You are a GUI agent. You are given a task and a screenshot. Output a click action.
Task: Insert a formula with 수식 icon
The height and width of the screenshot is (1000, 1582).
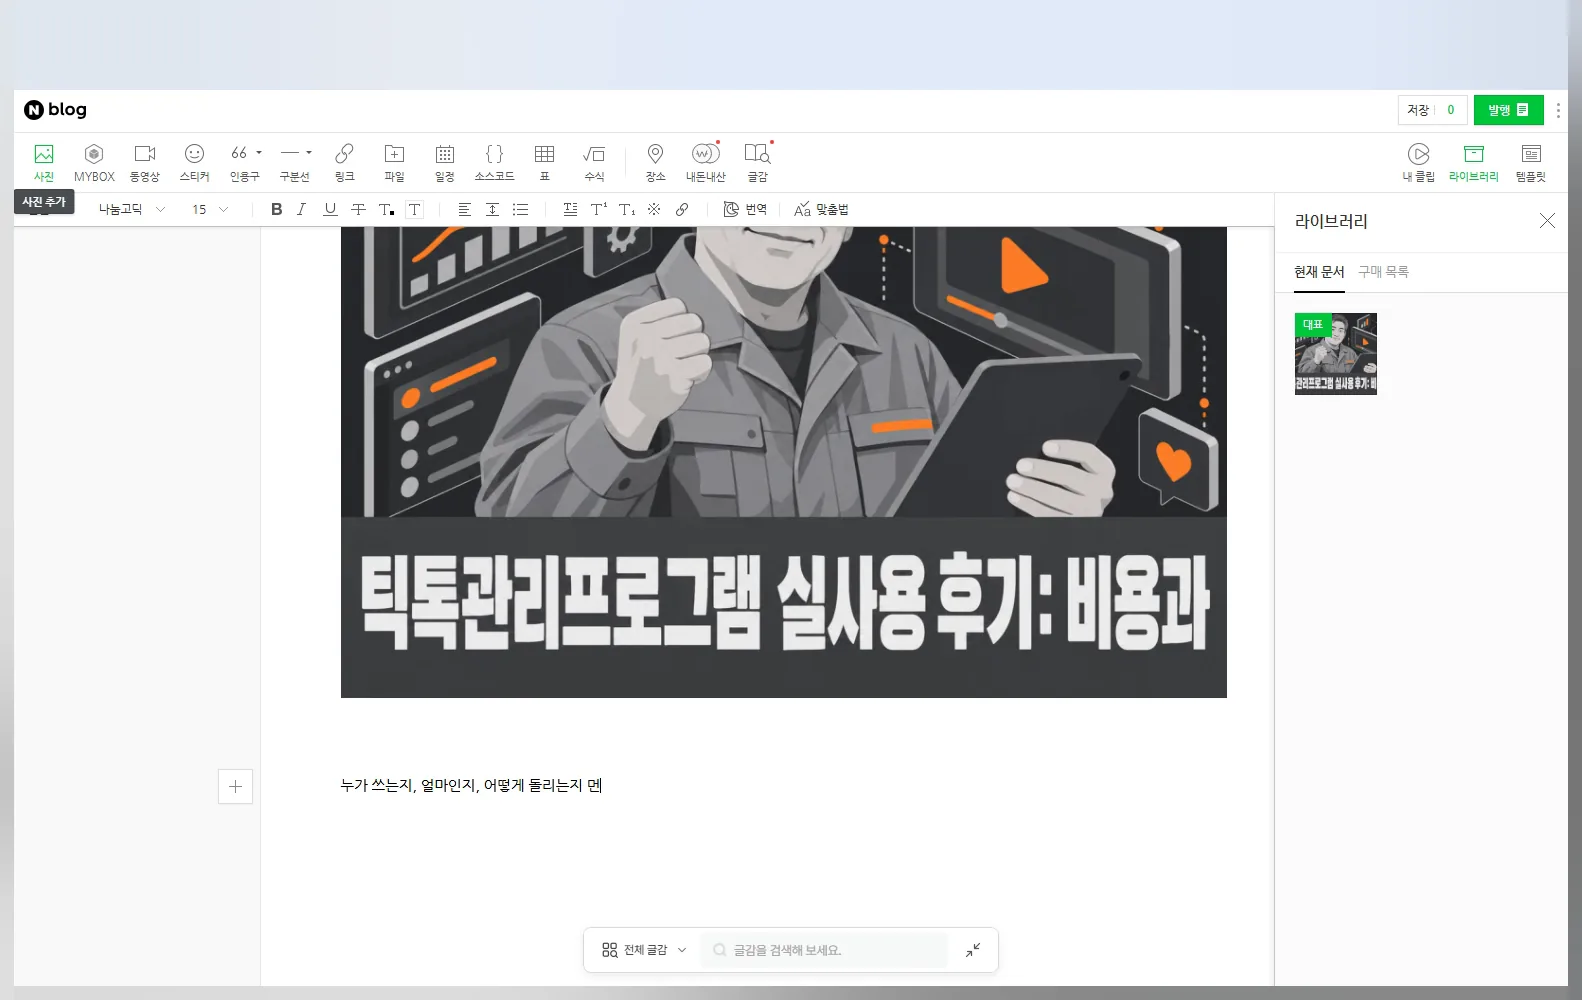pyautogui.click(x=595, y=162)
